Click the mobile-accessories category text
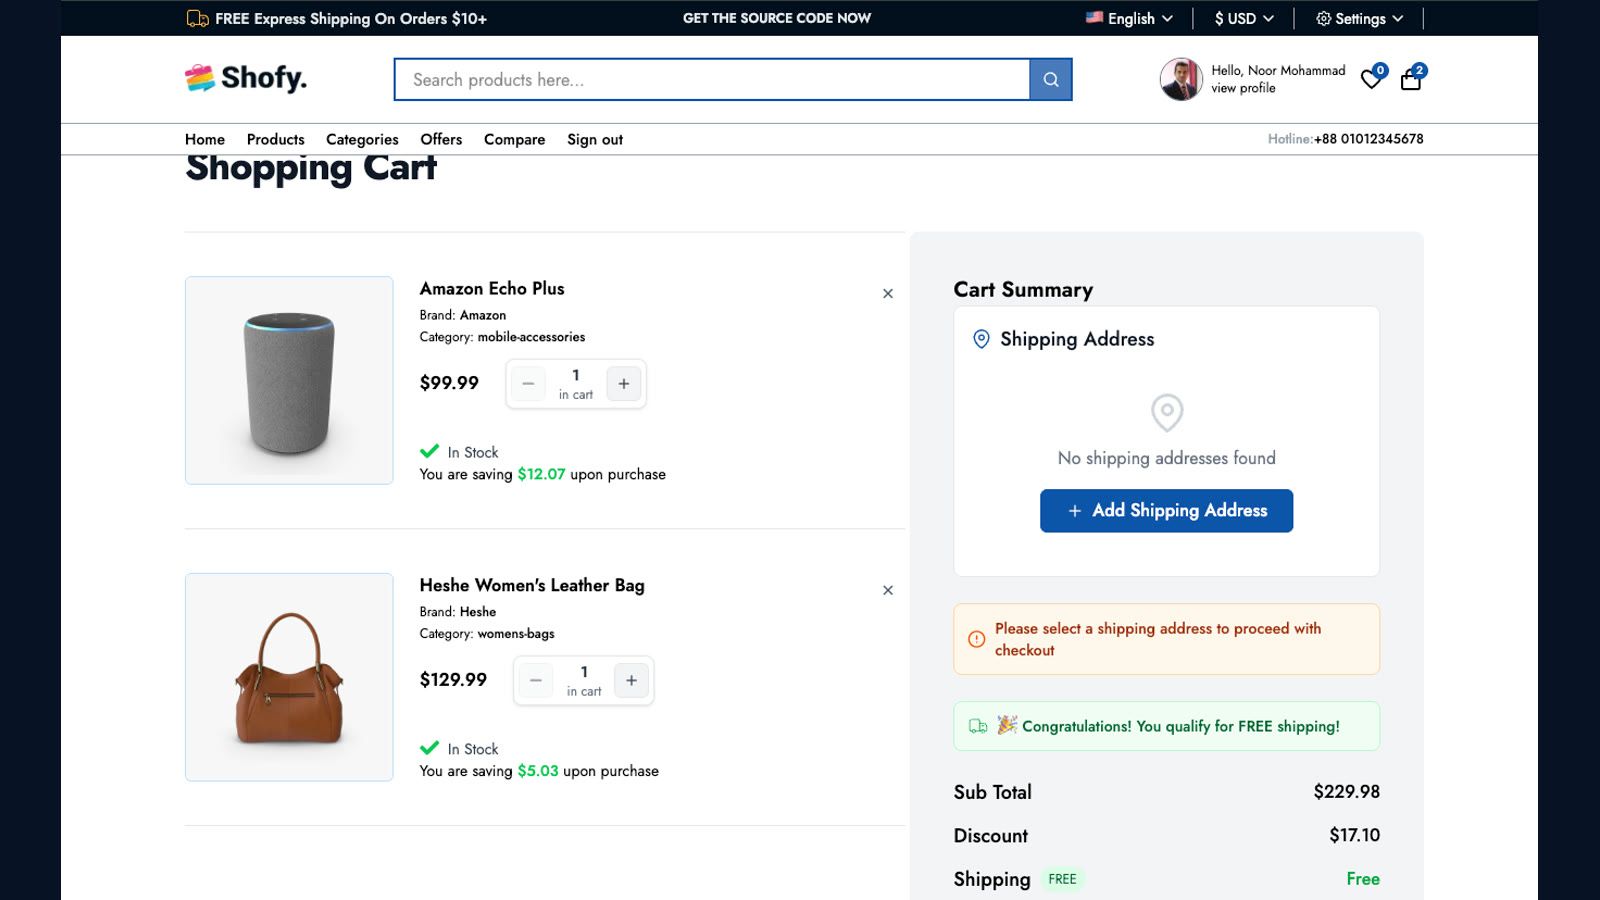The image size is (1600, 900). coord(531,337)
